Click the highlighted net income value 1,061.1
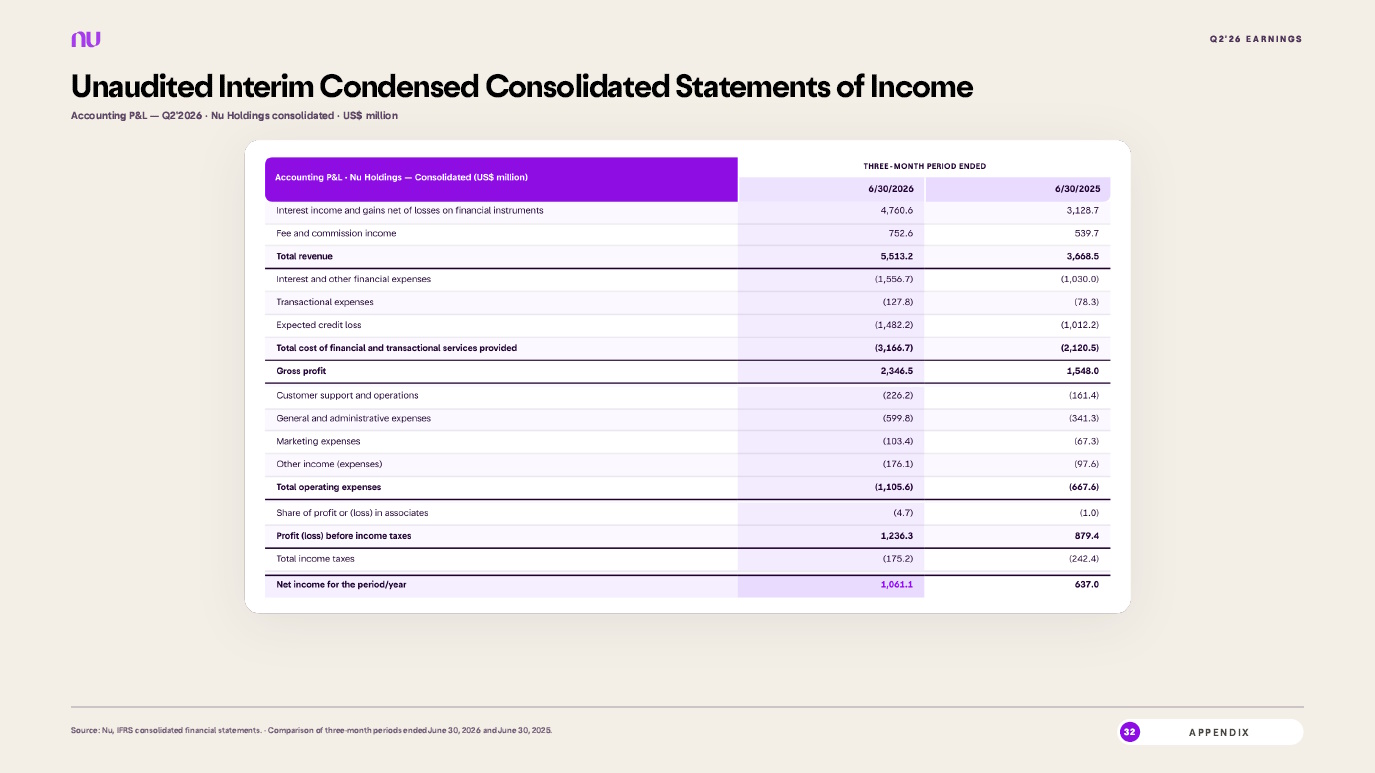Viewport: 1375px width, 773px height. tap(896, 584)
